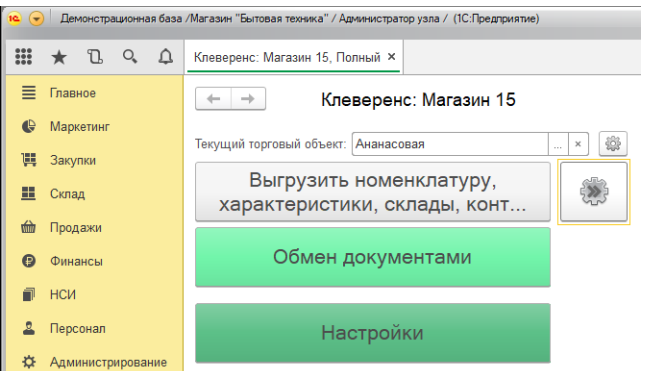Open the small gear settings button
Screen dimensions: 657x371
coord(613,144)
